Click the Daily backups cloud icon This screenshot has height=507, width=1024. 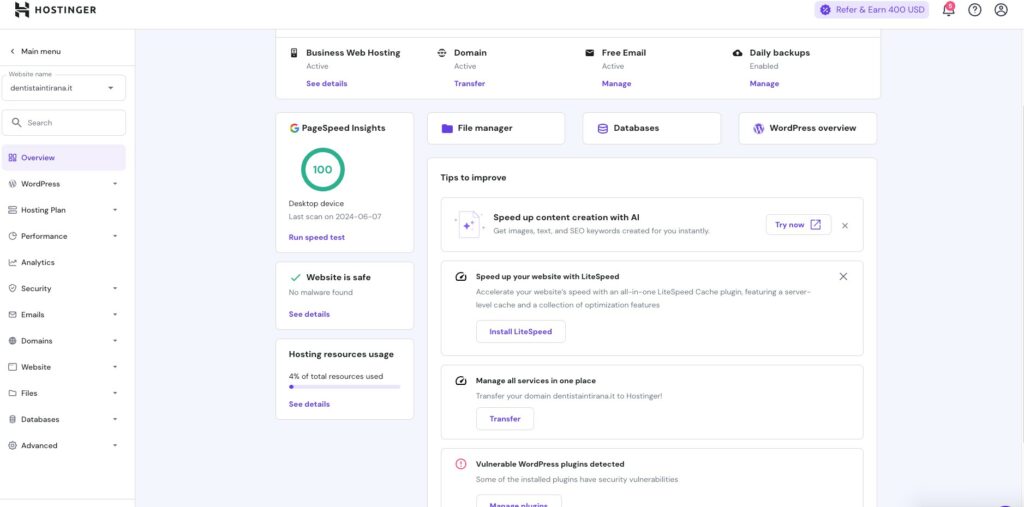pyautogui.click(x=737, y=53)
